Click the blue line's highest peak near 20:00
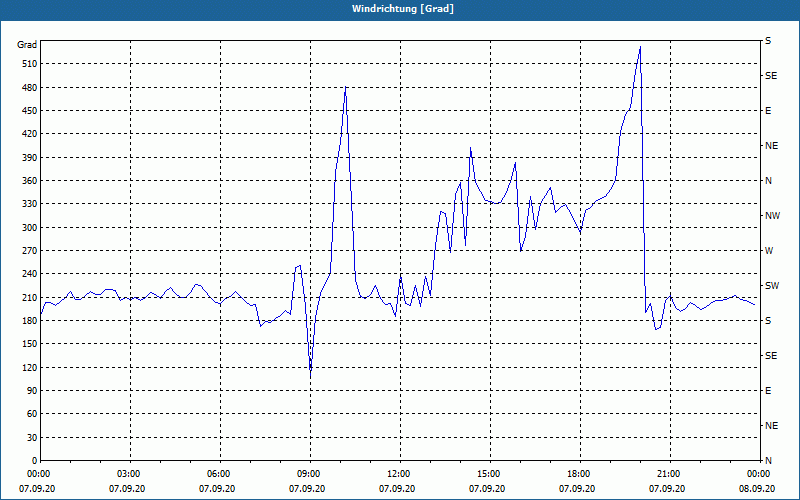This screenshot has width=800, height=500. tap(640, 47)
